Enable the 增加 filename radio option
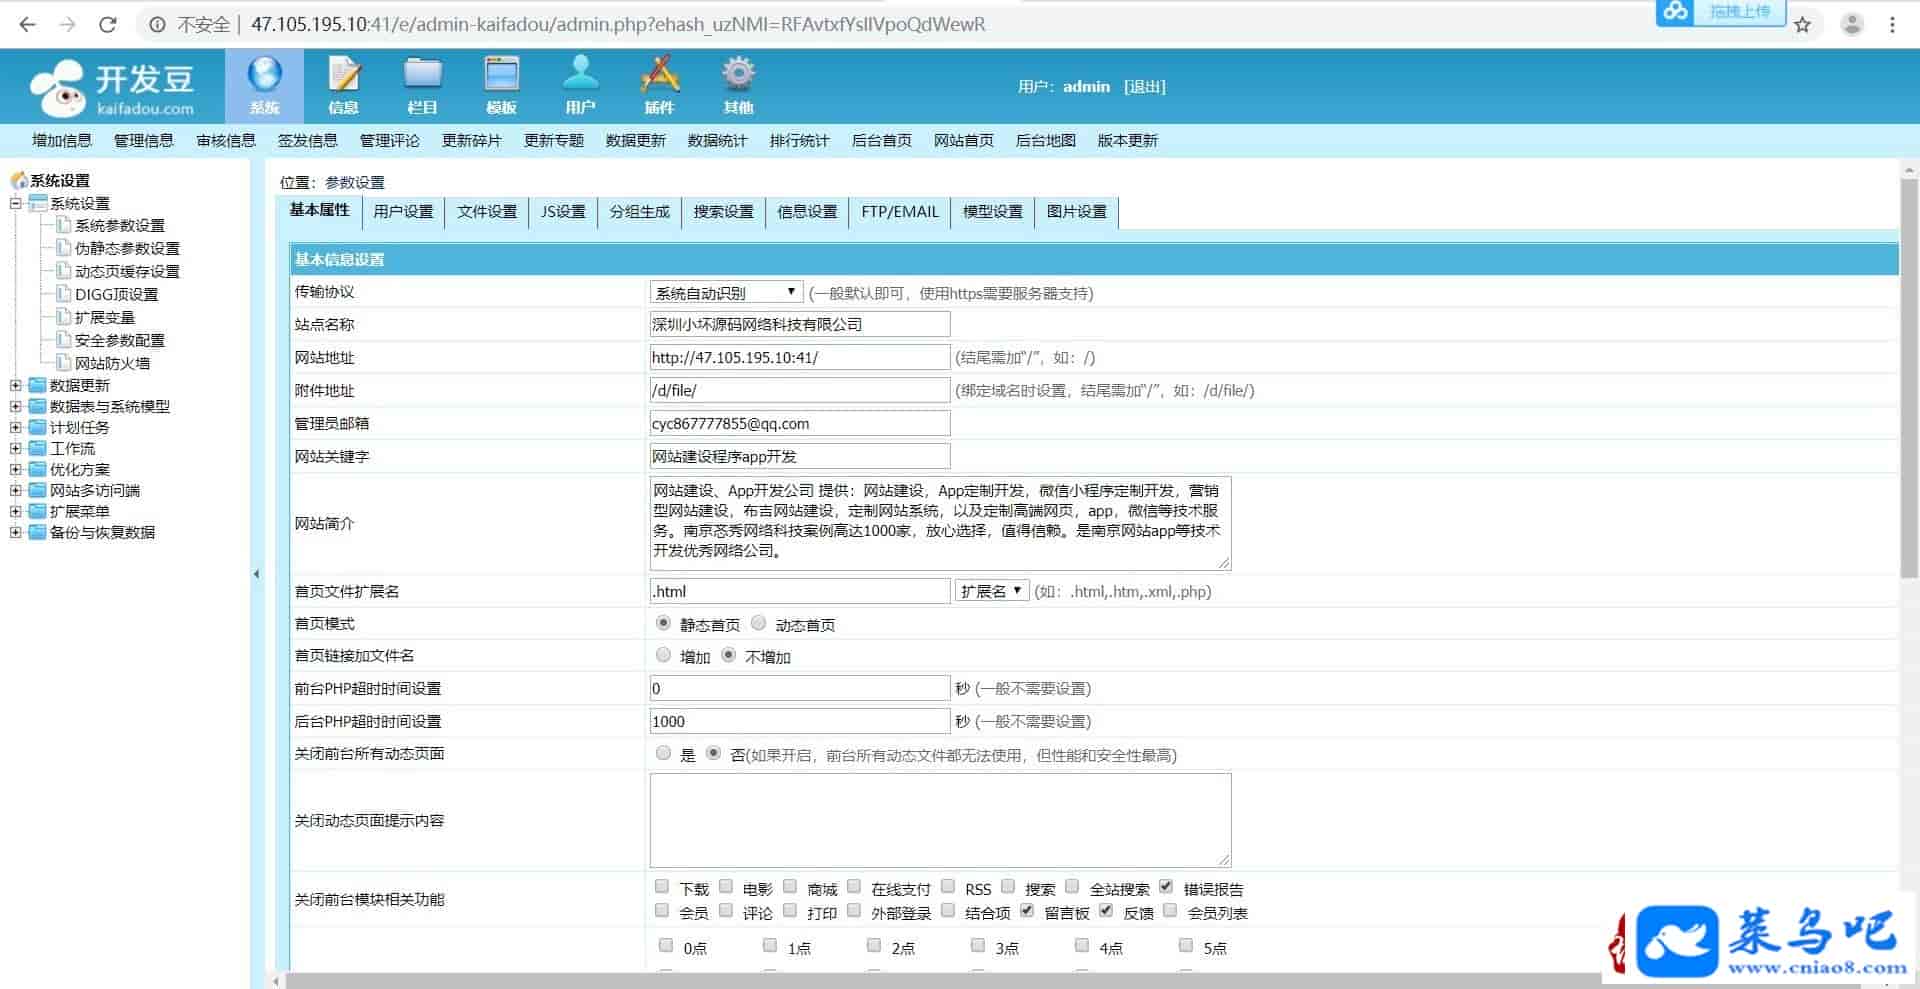This screenshot has height=989, width=1920. [663, 655]
